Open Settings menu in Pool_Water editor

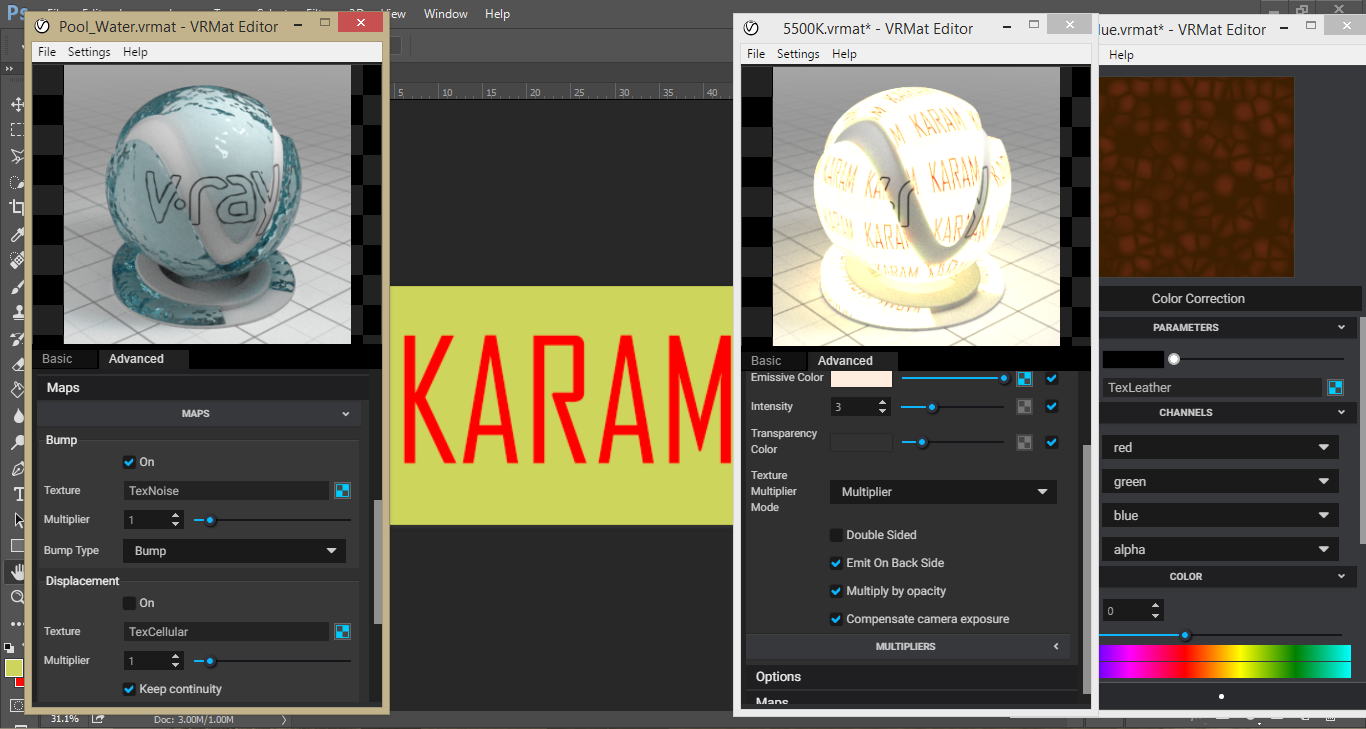point(89,52)
